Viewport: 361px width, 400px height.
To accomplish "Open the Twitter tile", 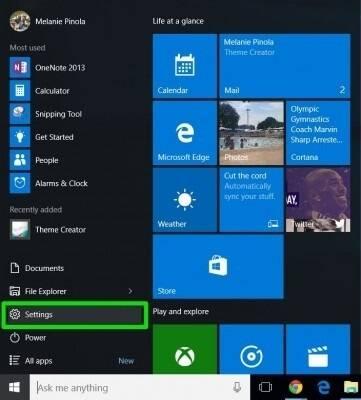I will tap(318, 200).
